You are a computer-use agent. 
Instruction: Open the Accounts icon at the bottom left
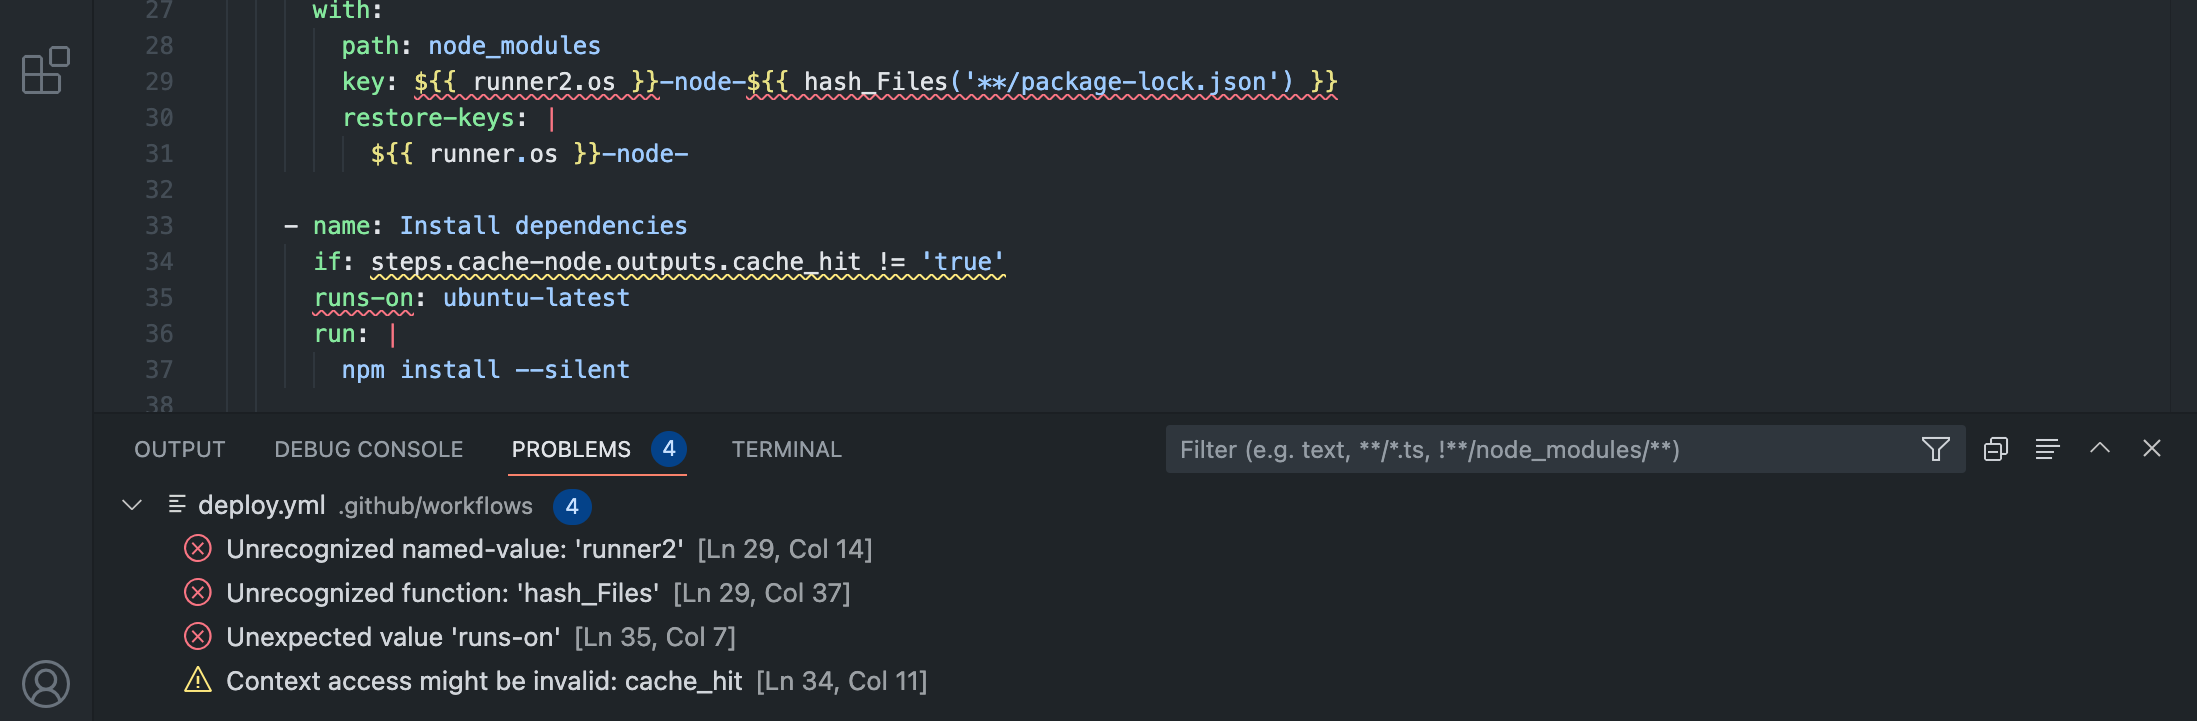(x=46, y=684)
